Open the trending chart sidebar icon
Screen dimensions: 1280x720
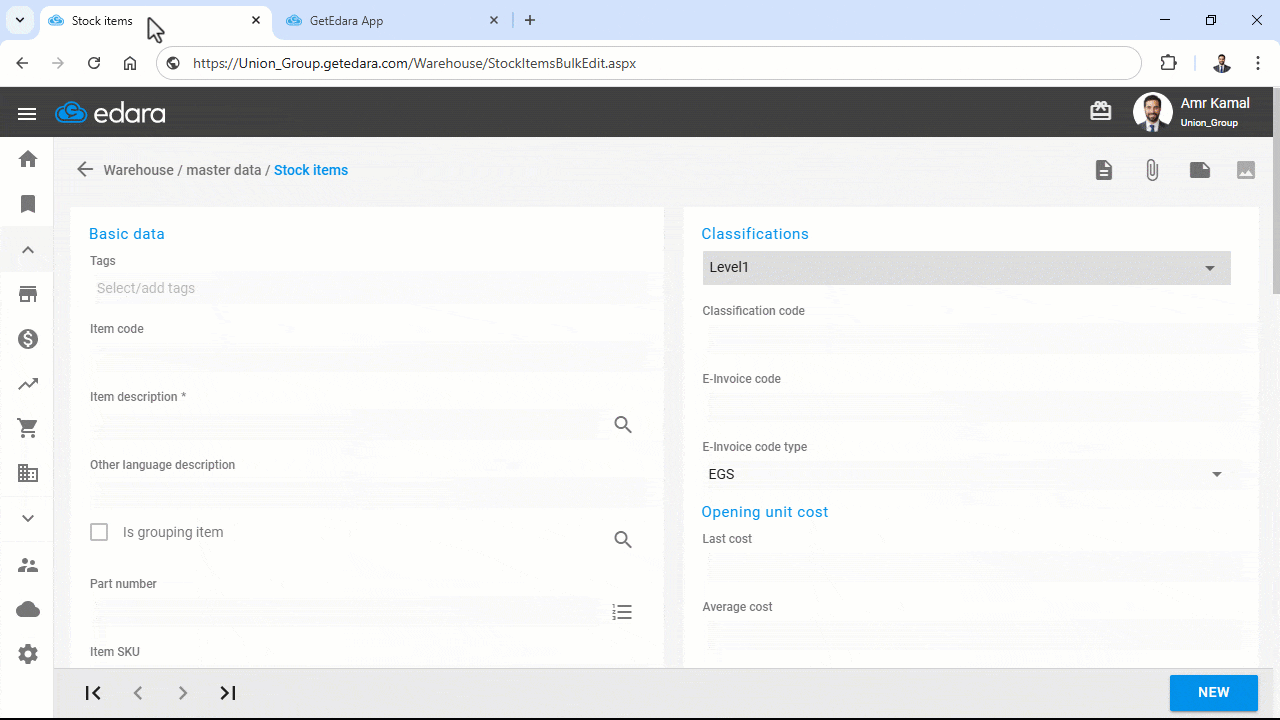point(28,384)
